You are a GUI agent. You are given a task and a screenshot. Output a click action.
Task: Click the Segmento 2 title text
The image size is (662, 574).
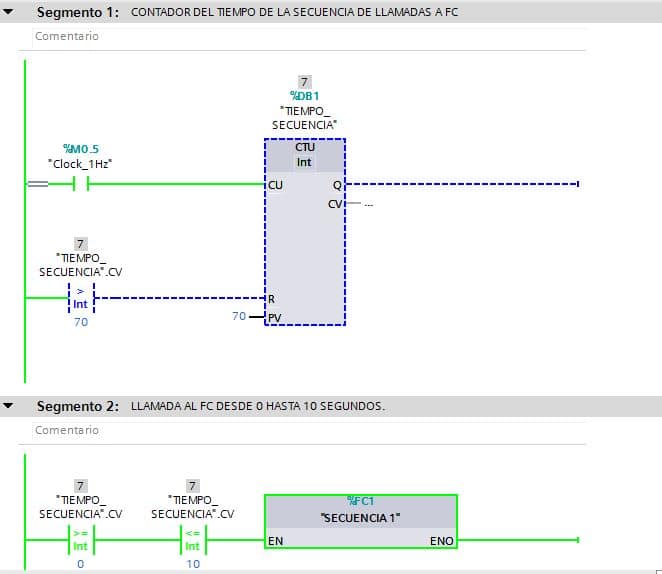pos(78,406)
